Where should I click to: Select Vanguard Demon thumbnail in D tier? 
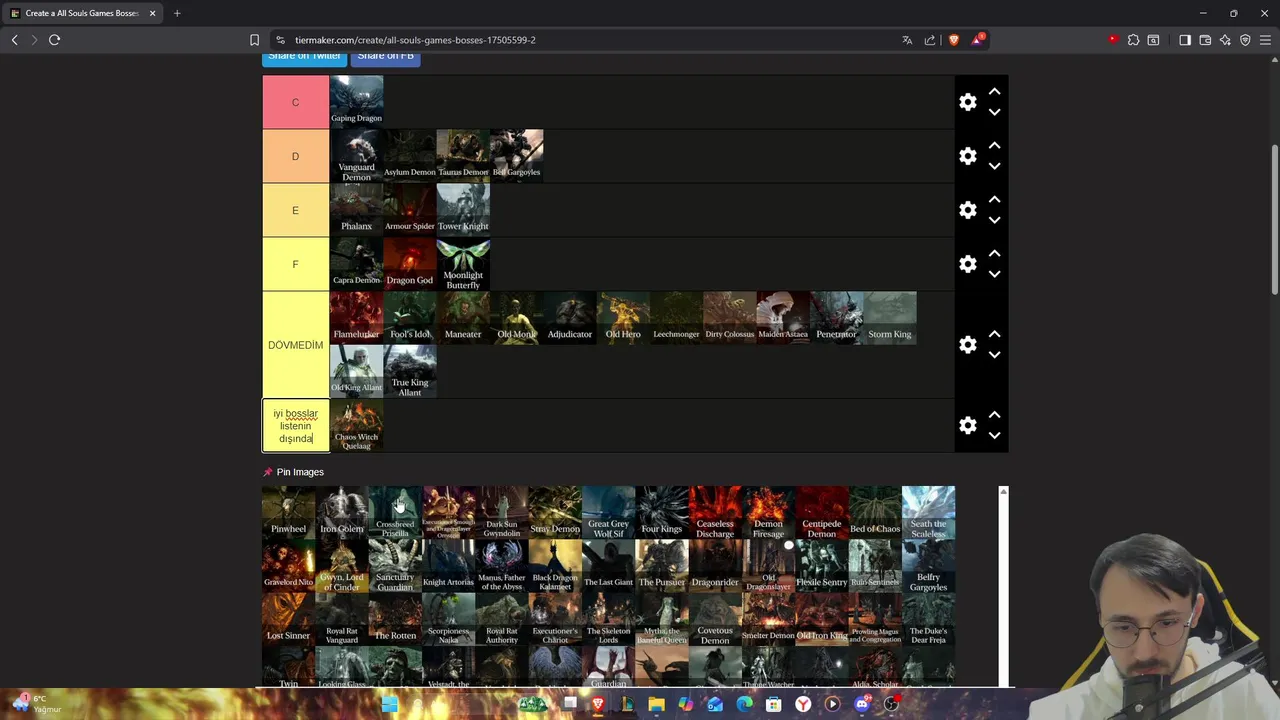point(356,156)
